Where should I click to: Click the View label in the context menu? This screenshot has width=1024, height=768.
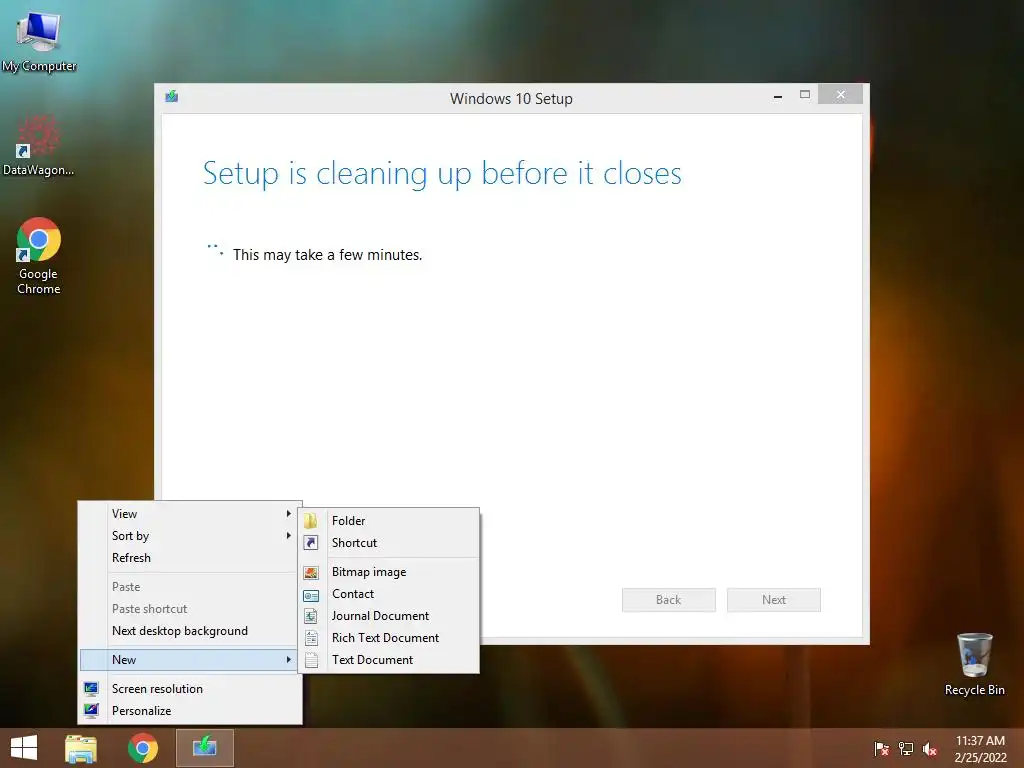tap(124, 514)
